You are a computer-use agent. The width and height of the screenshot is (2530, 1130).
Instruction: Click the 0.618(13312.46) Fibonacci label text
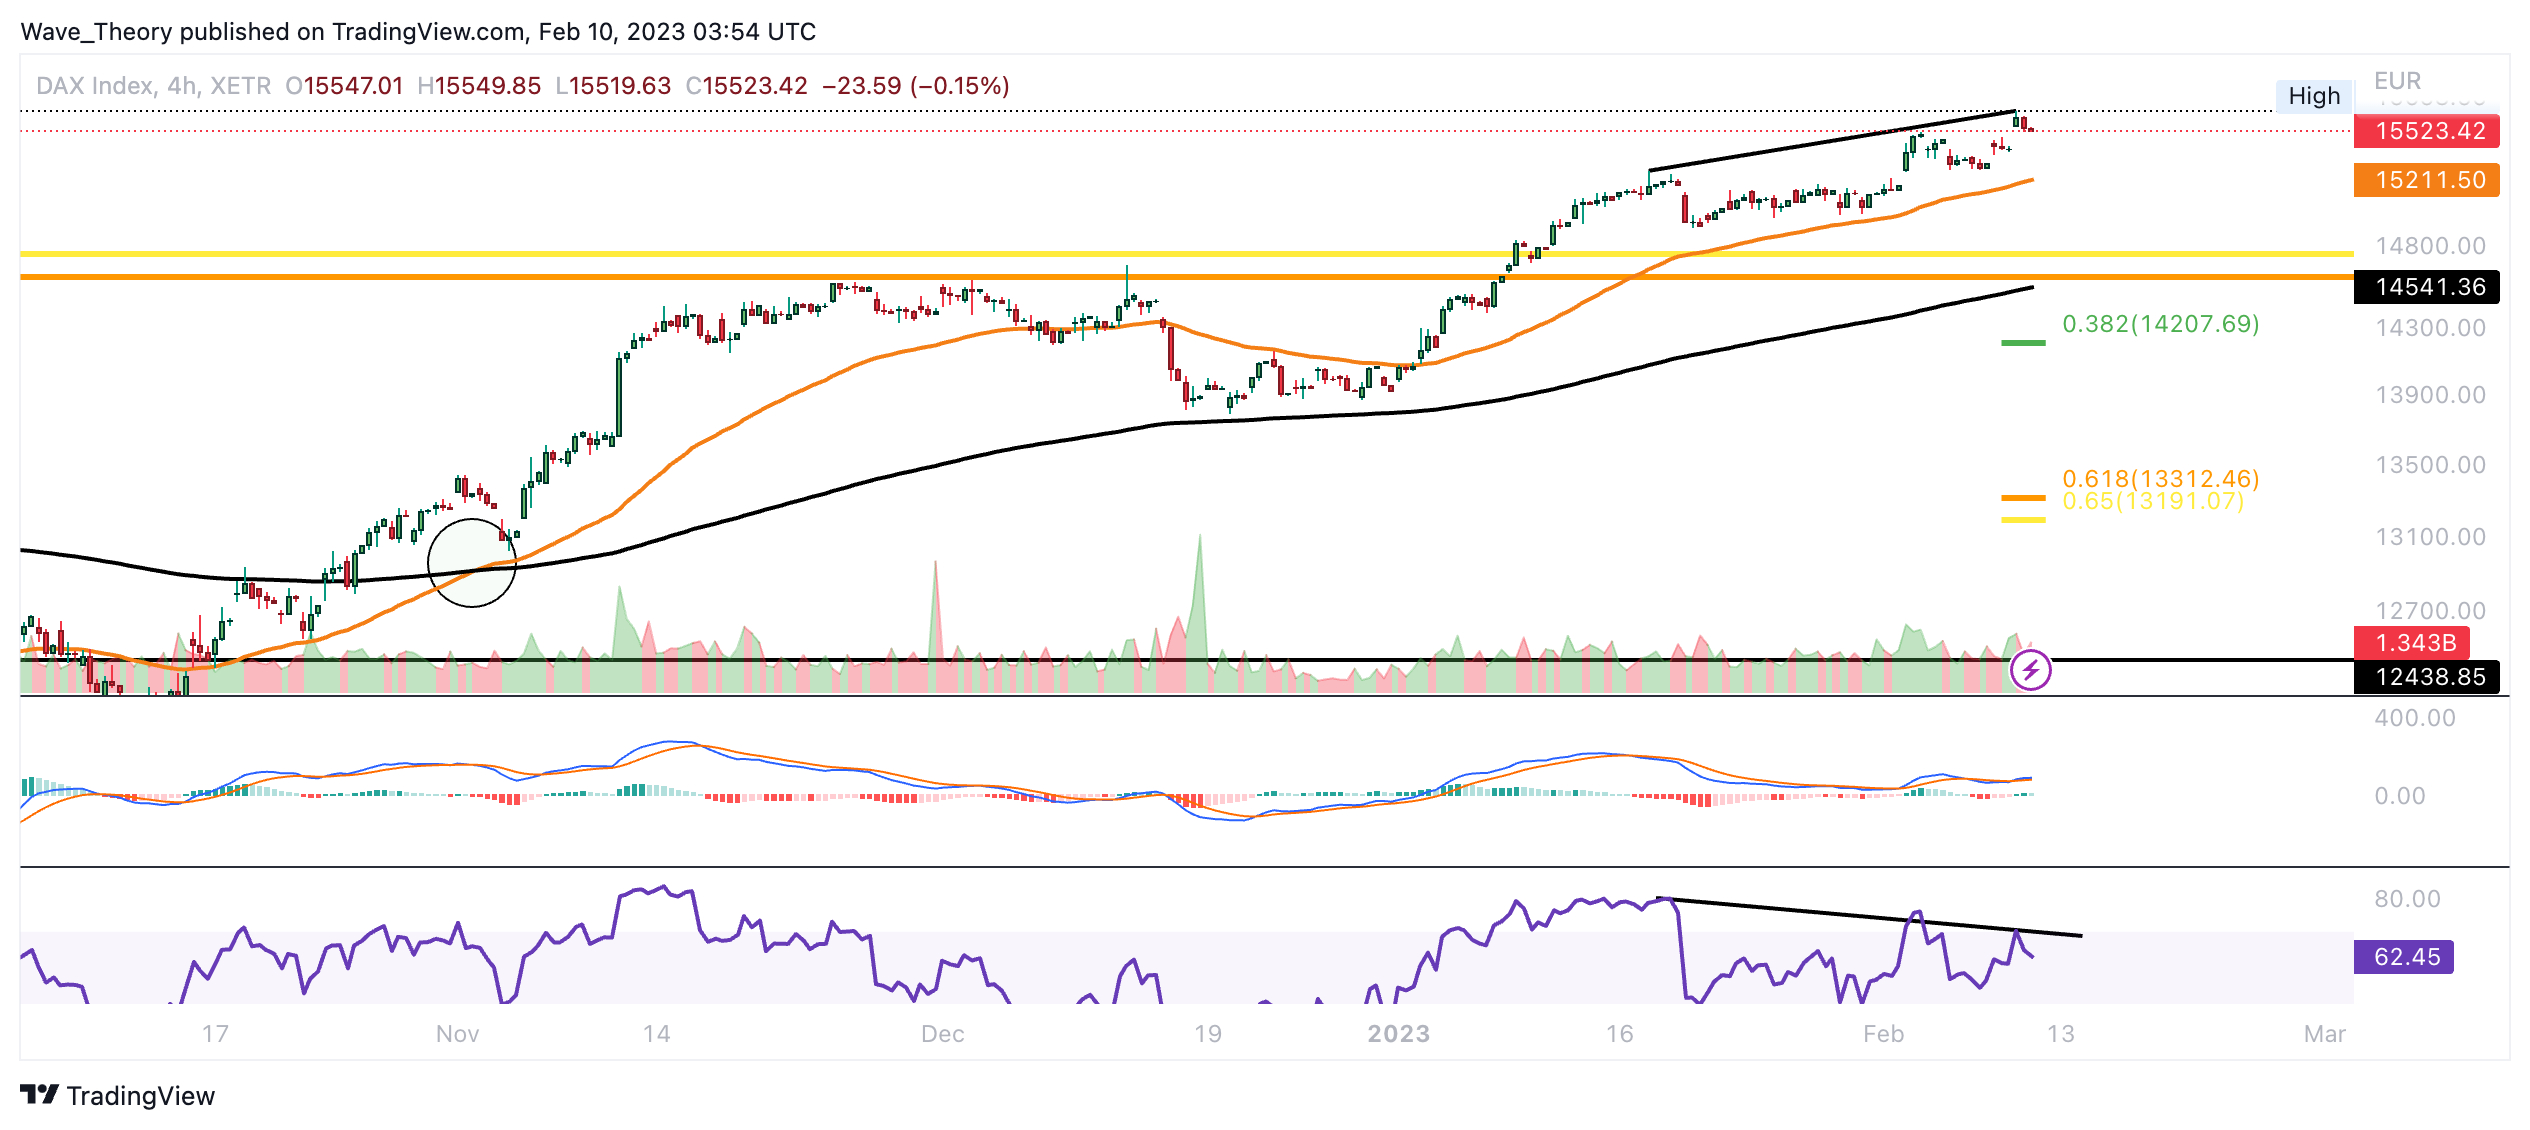coord(2160,479)
